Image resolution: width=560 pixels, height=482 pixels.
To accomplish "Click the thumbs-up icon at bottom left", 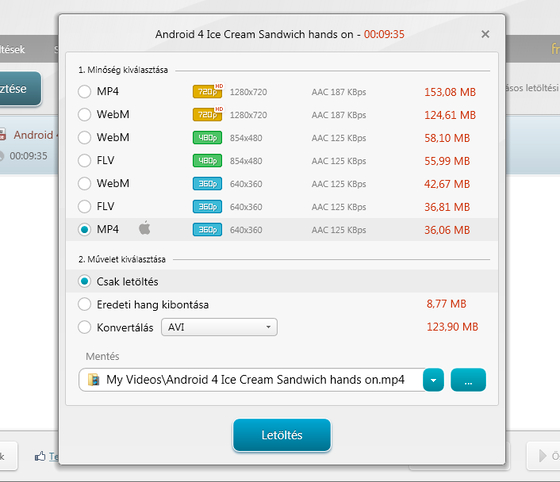I will (x=40, y=456).
